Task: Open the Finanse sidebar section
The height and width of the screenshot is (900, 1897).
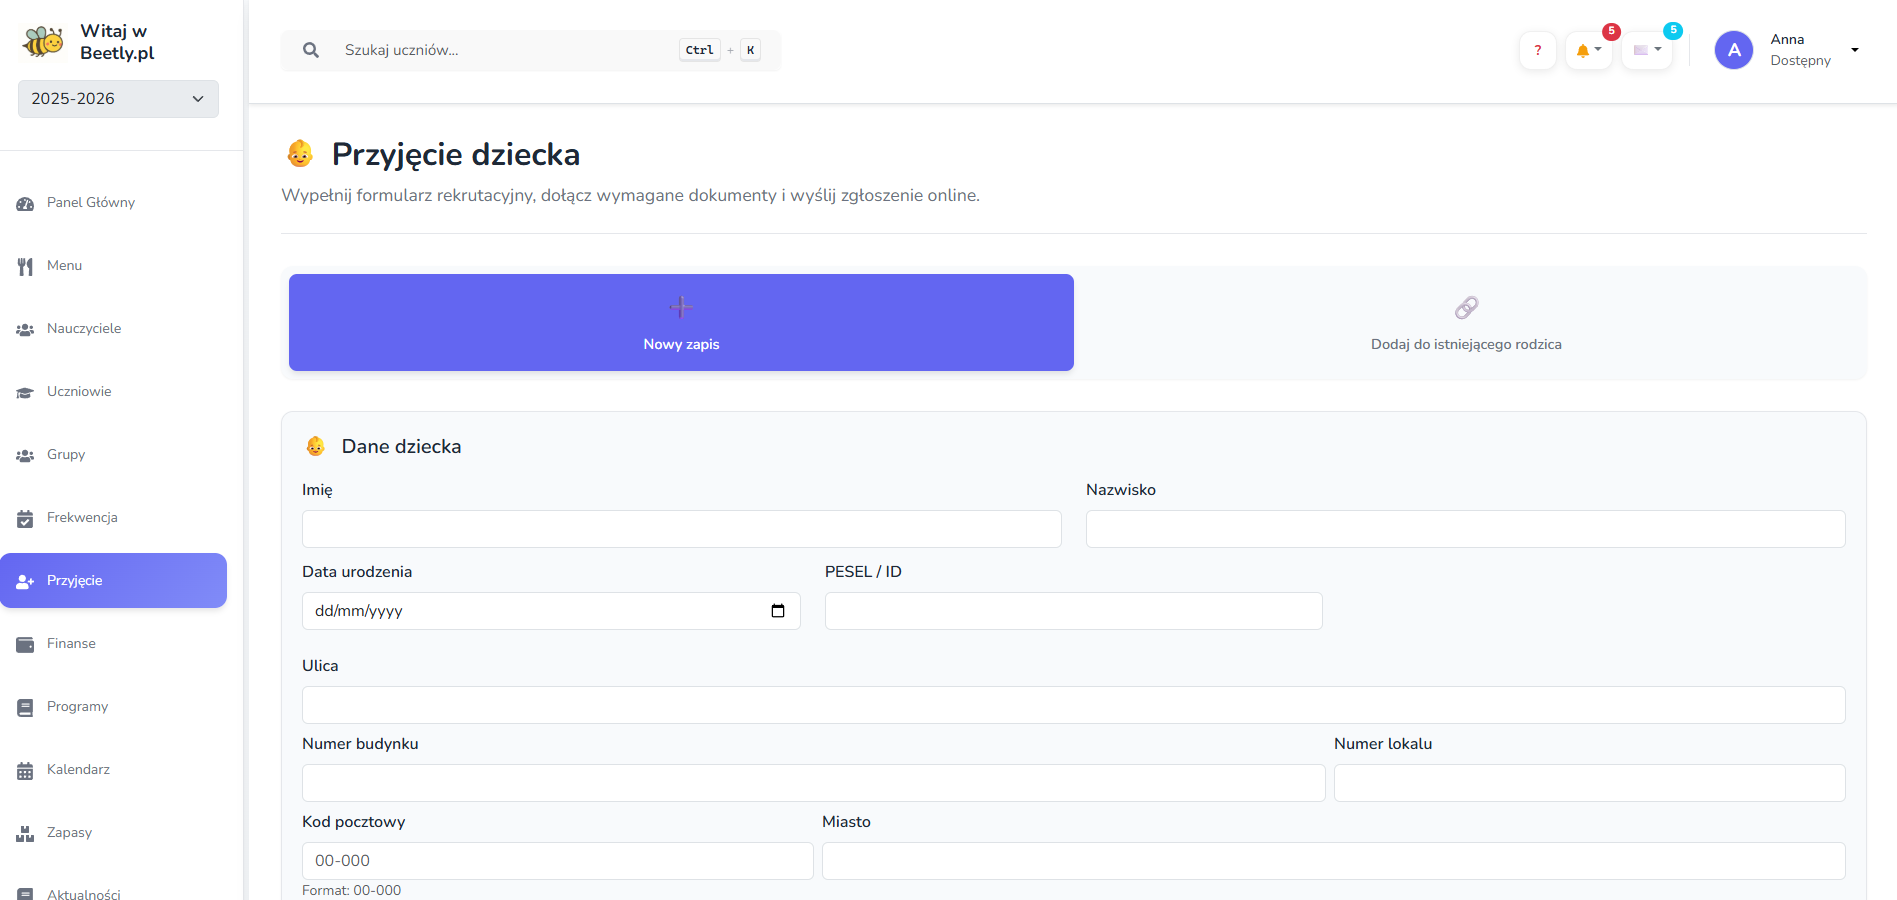Action: tap(71, 644)
